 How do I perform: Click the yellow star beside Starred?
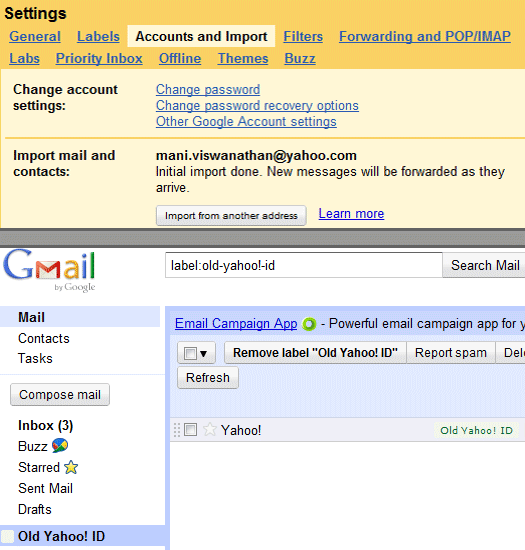pyautogui.click(x=71, y=467)
